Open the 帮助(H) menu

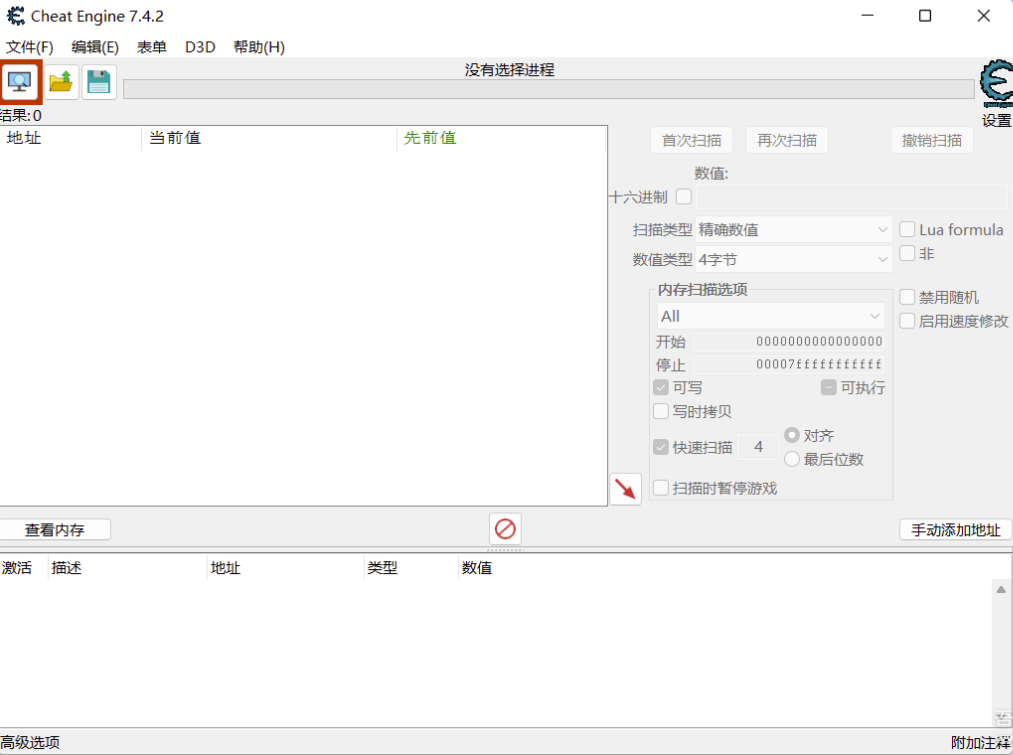tap(259, 47)
